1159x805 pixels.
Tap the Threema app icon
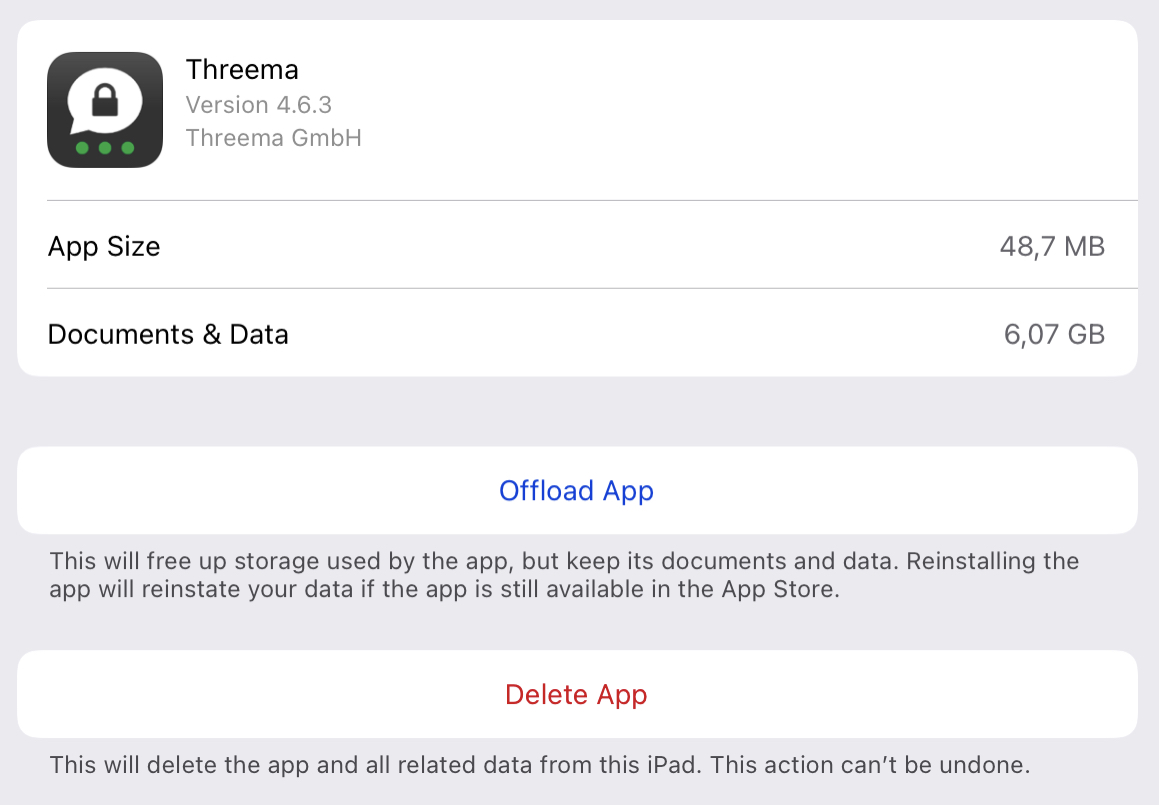point(105,110)
